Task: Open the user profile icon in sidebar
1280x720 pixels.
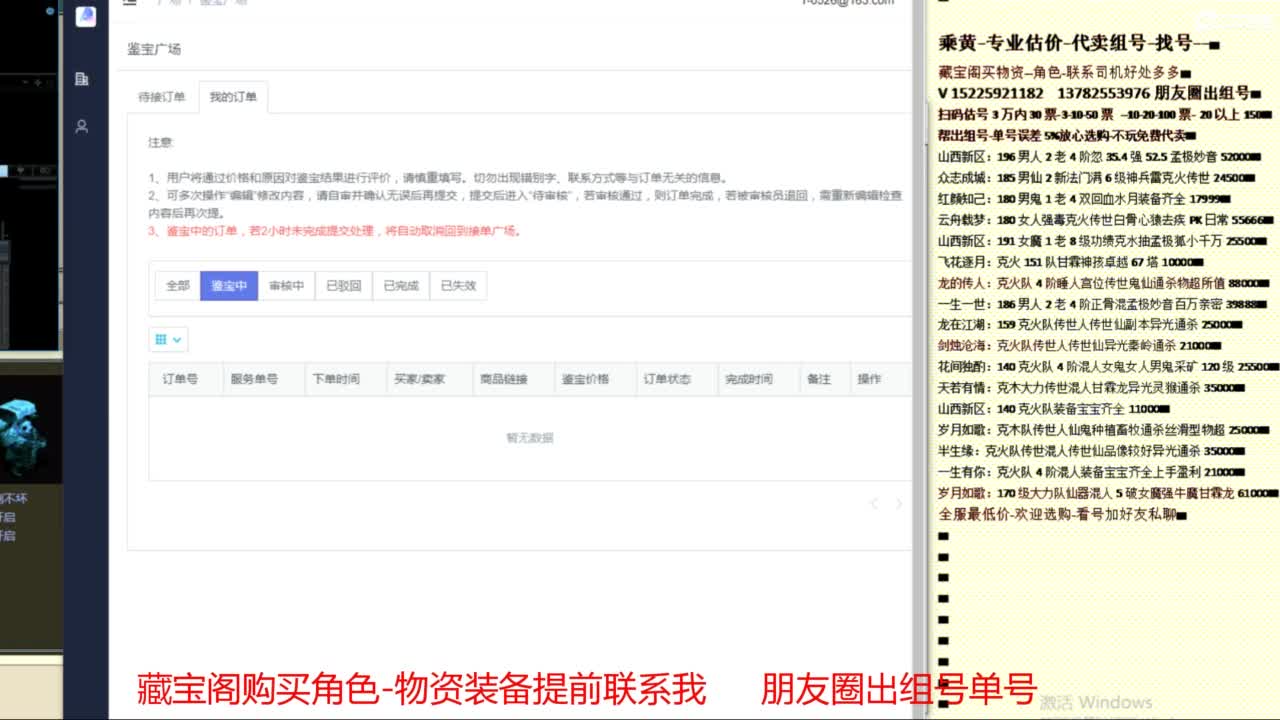Action: (x=82, y=126)
